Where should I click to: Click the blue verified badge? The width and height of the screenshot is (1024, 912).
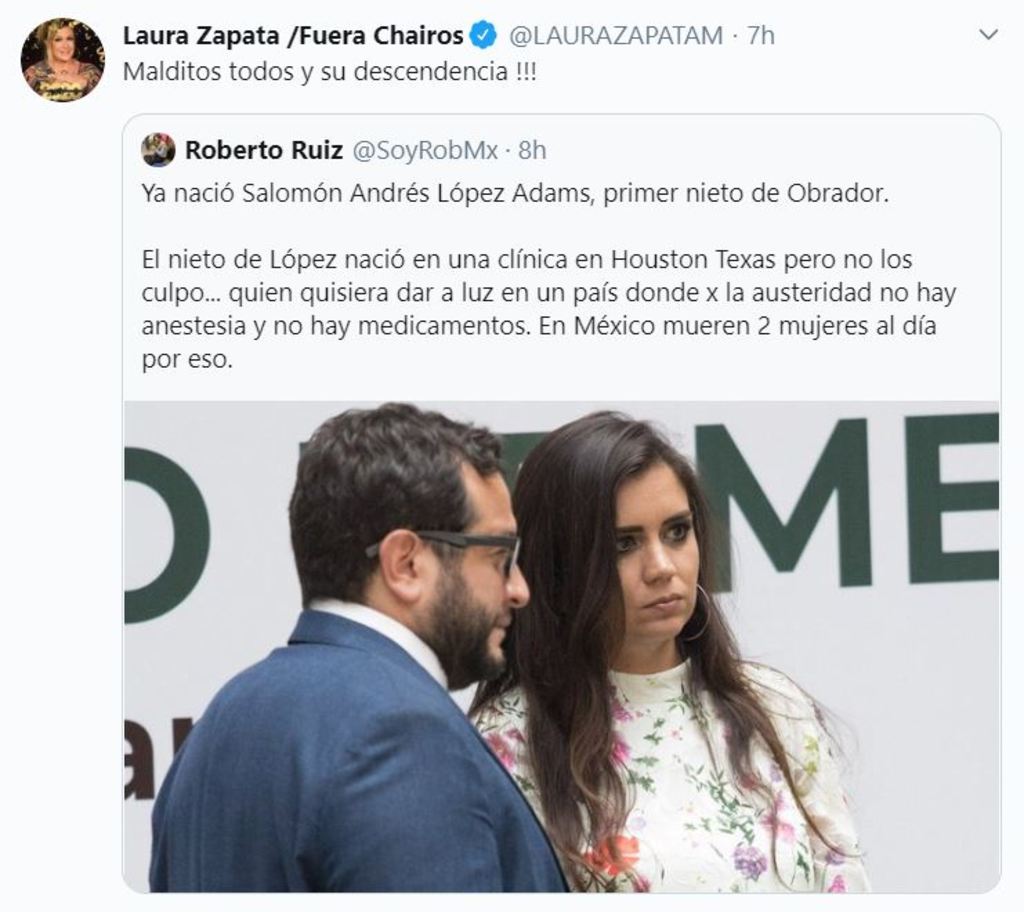(483, 35)
